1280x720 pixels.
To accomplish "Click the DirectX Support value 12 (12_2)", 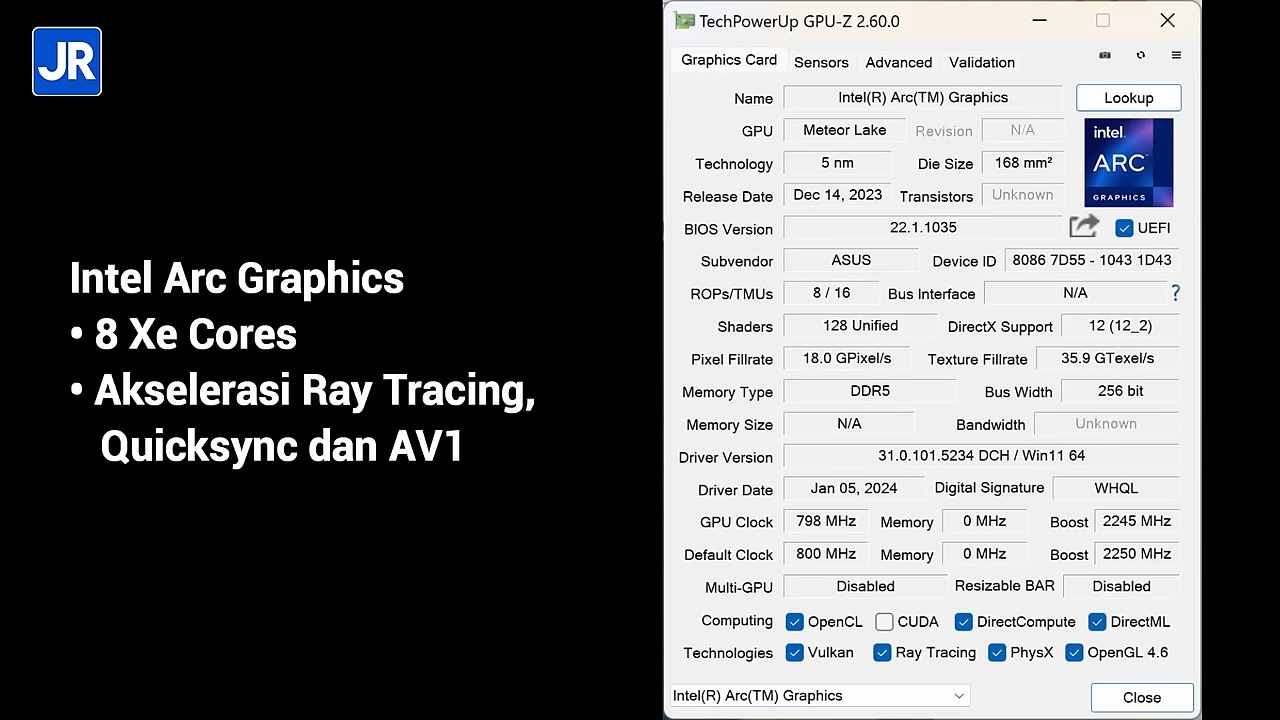I will [x=1120, y=326].
